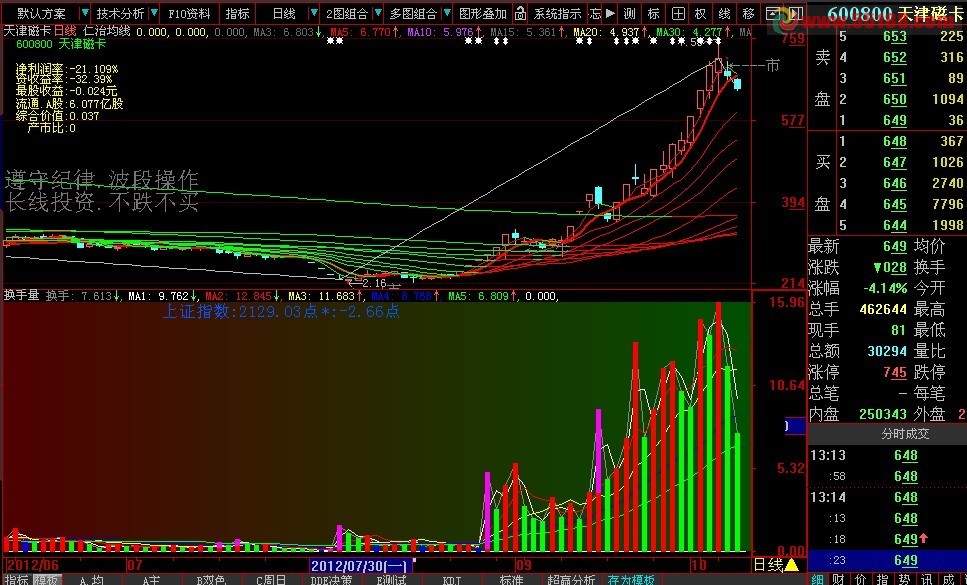The height and width of the screenshot is (585, 967).
Task: Select the 标准 template tab
Action: [511, 579]
